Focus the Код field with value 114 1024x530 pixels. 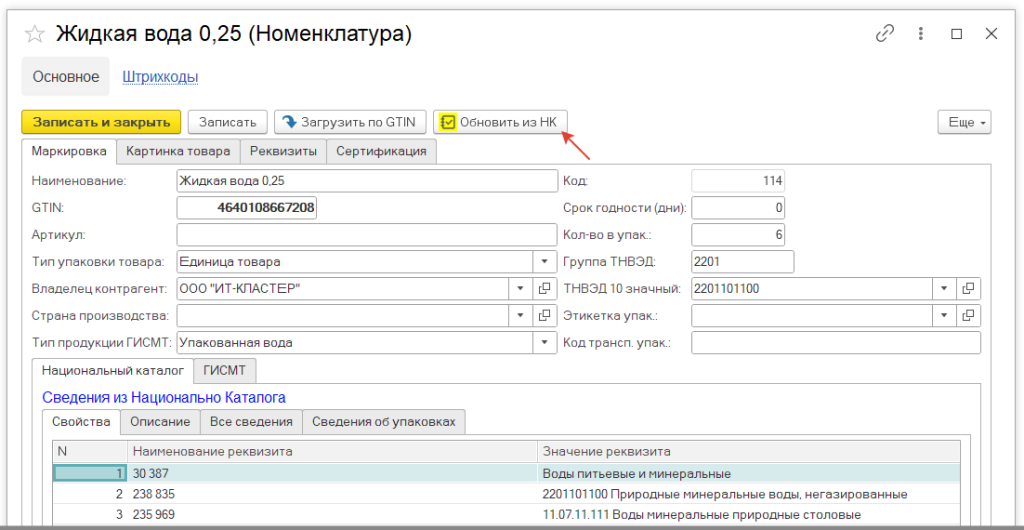[x=738, y=181]
